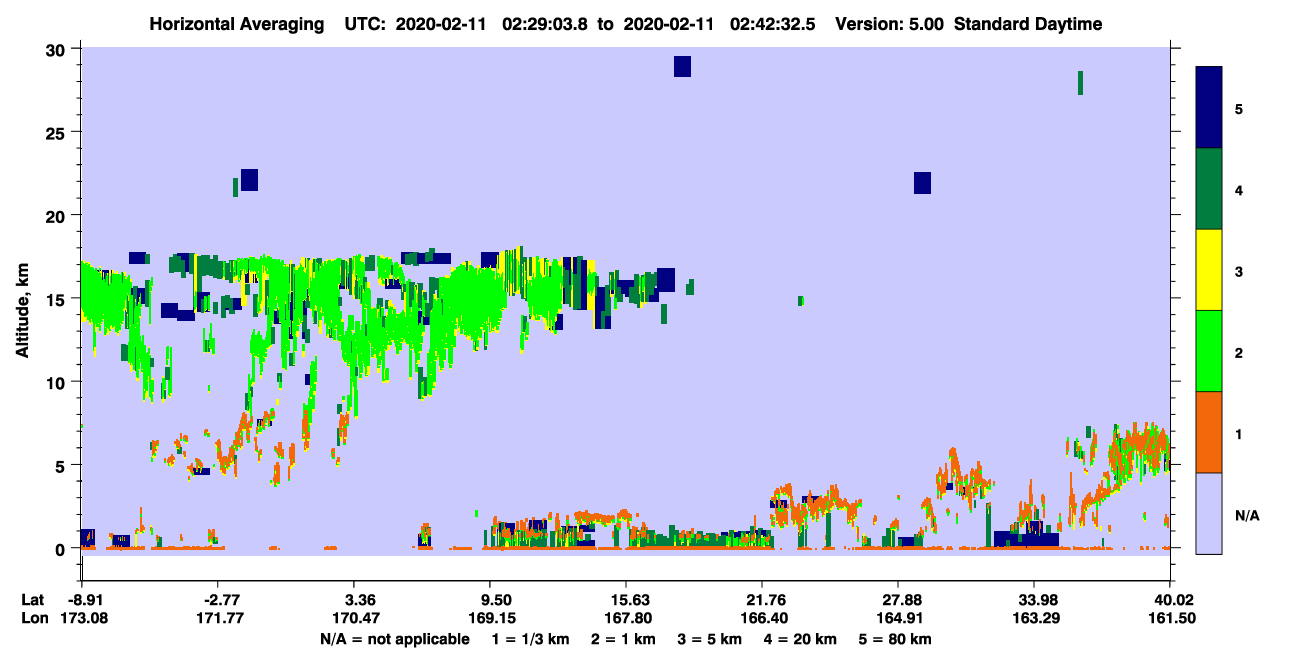1300x667 pixels.
Task: Click the dark green level 4 swatch
Action: (x=1209, y=189)
